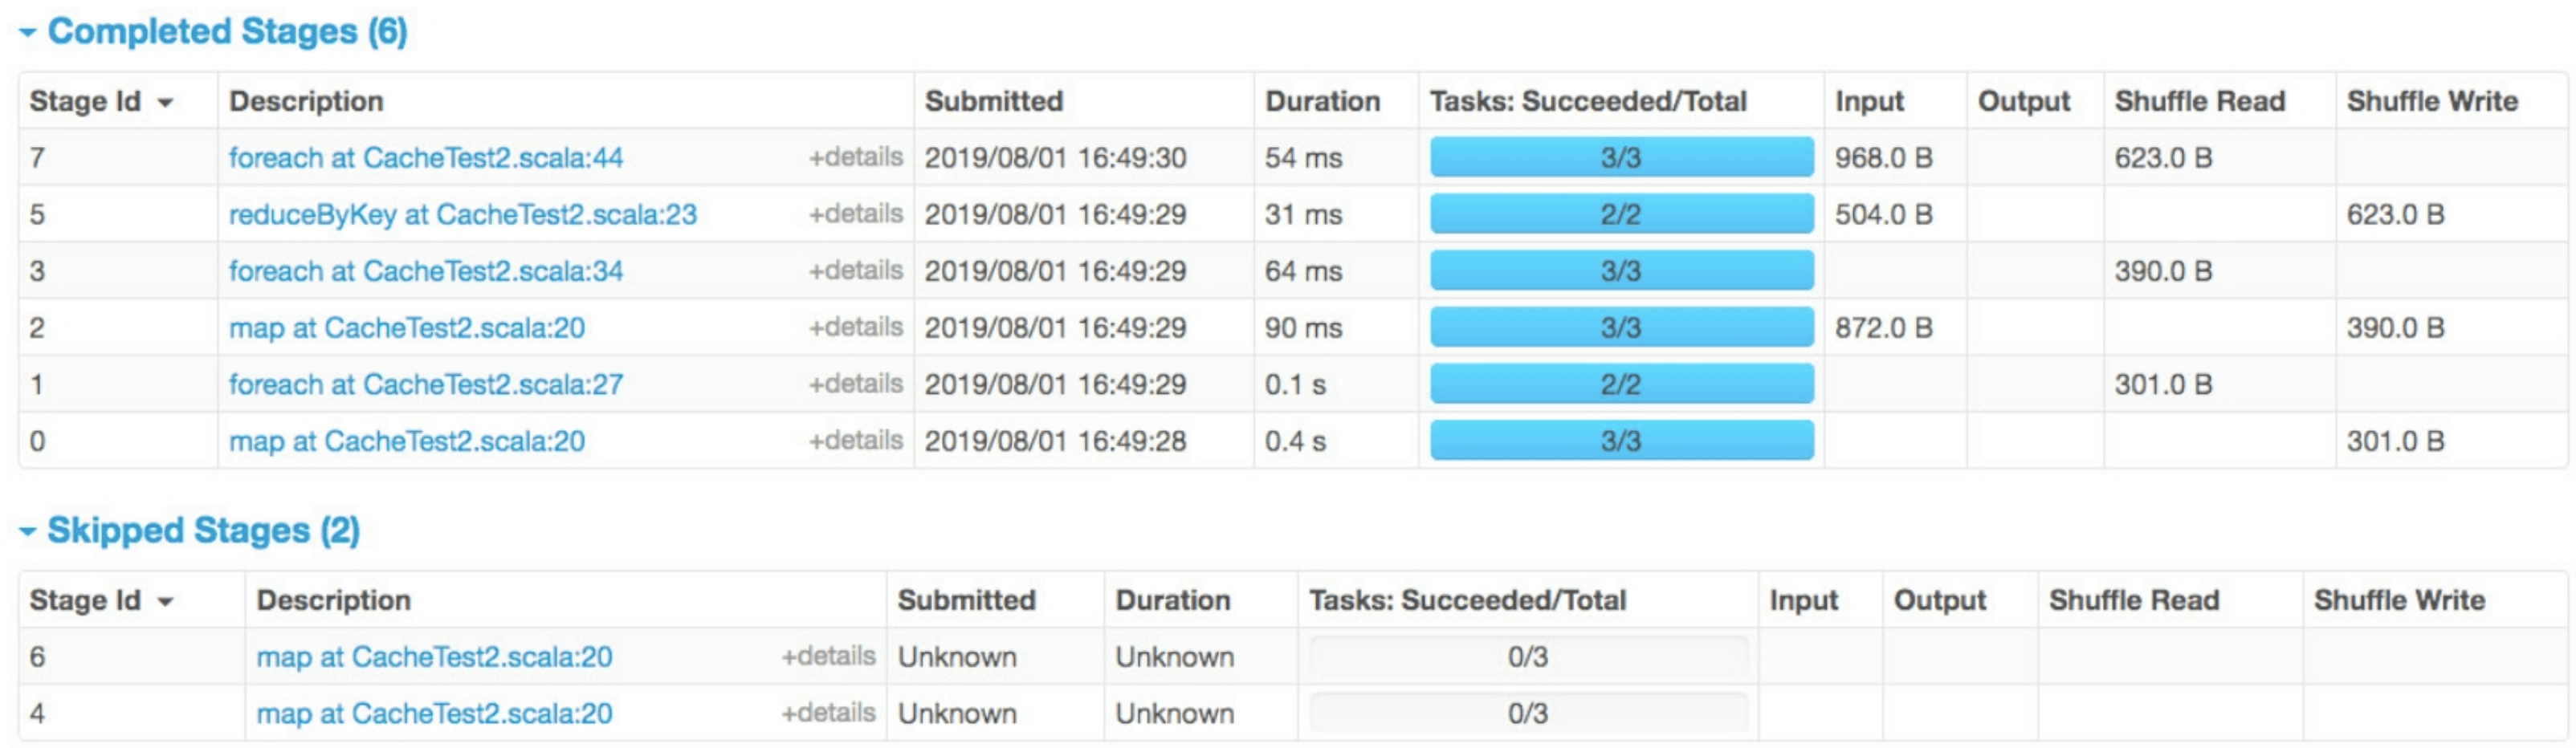Collapse the Skipped Stages section arrow
This screenshot has width=2576, height=748.
27,531
